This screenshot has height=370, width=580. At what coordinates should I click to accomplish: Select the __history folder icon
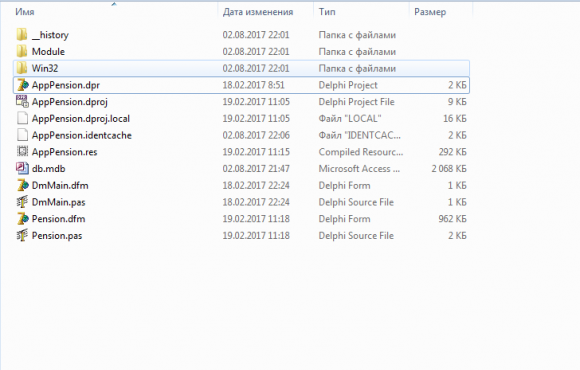pos(22,34)
